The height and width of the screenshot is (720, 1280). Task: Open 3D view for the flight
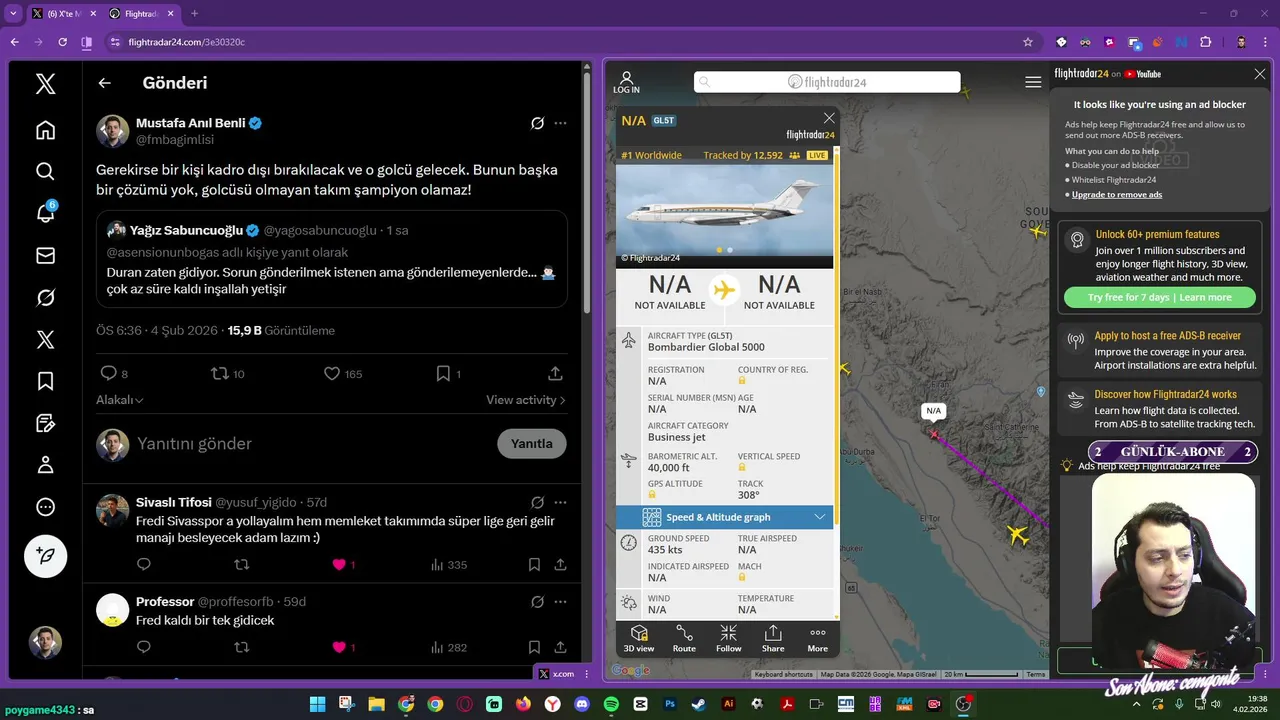click(639, 639)
